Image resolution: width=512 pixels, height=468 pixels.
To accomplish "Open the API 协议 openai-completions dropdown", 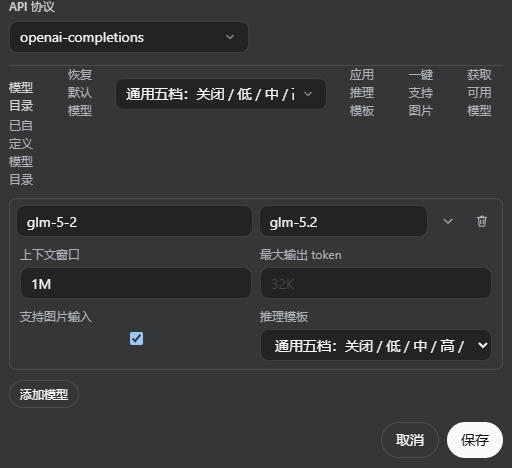I will pyautogui.click(x=129, y=37).
